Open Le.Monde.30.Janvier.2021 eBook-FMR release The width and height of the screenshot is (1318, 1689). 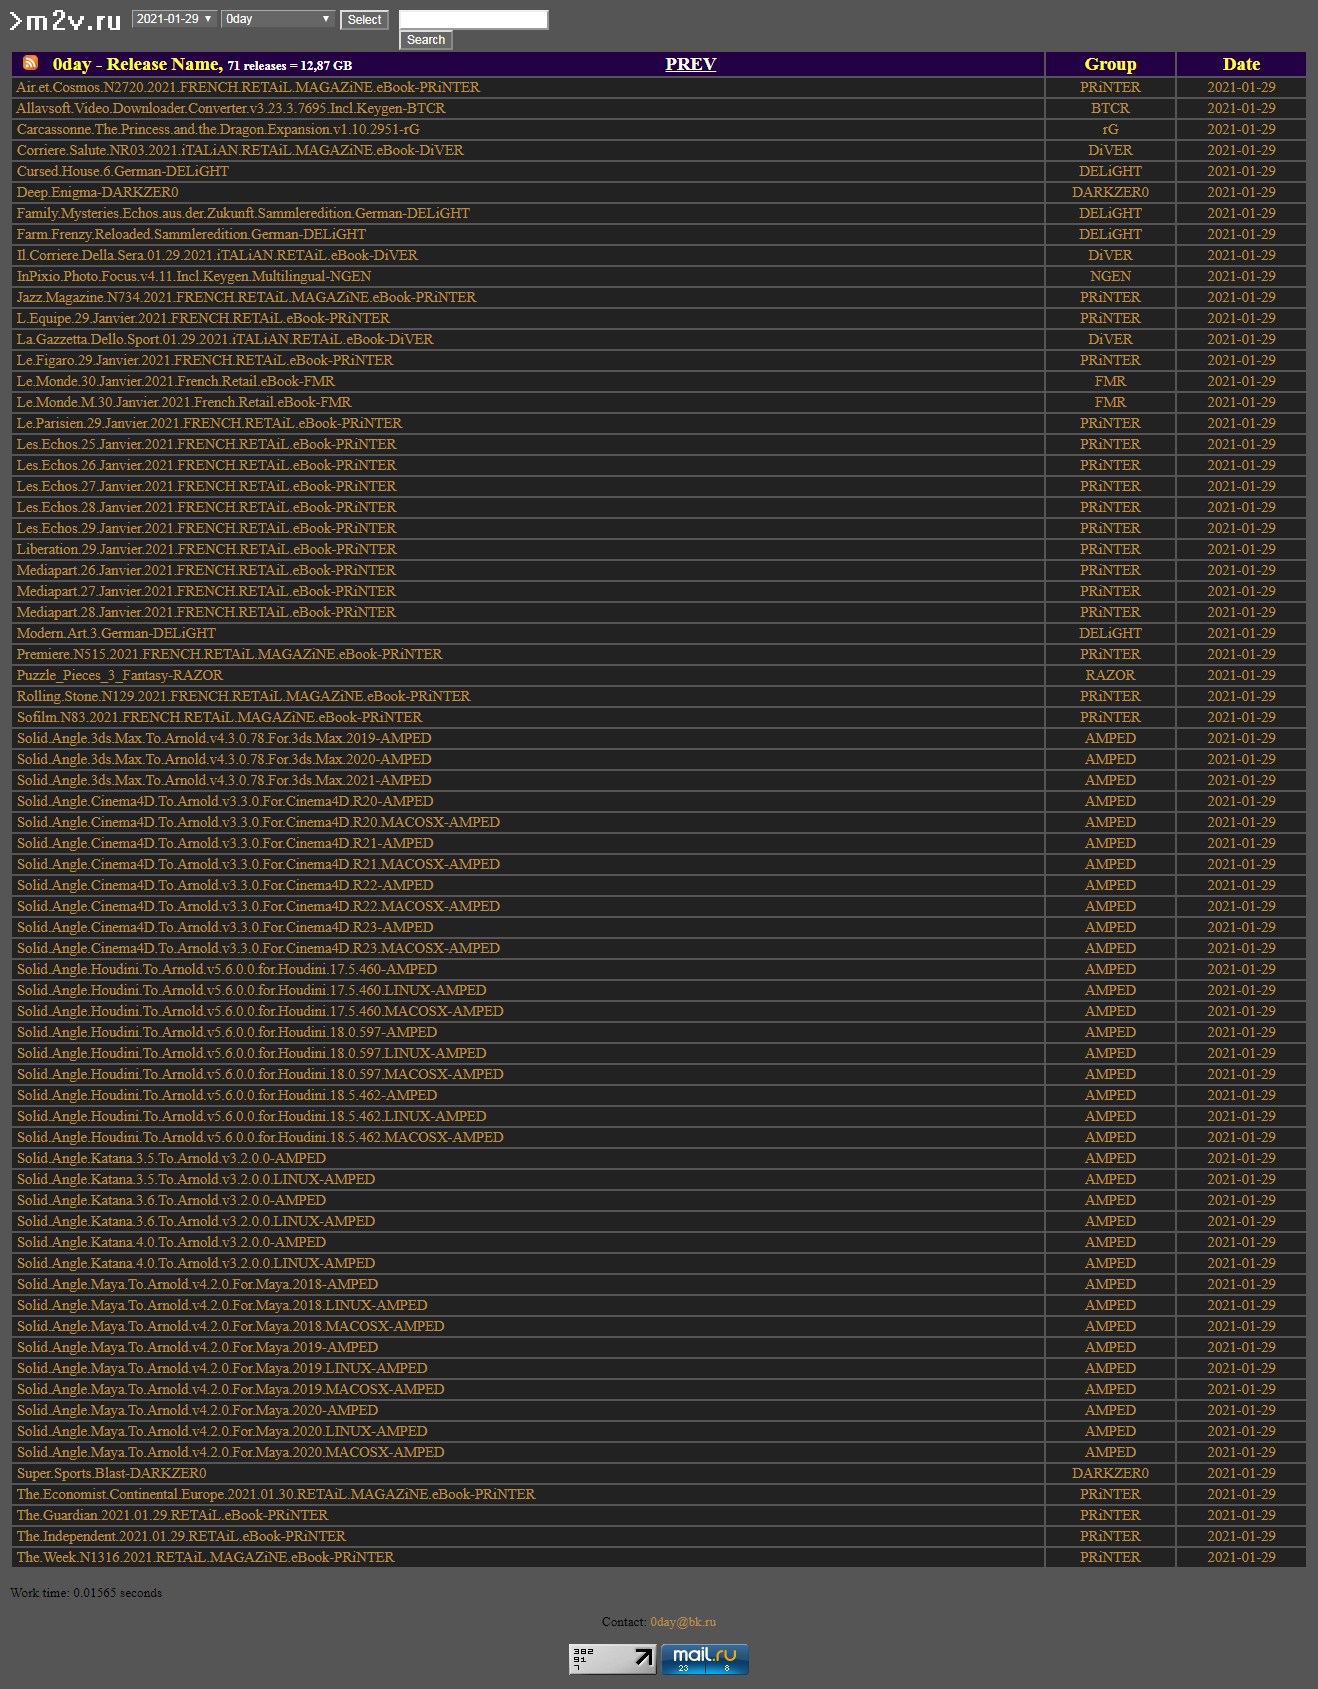(x=176, y=381)
